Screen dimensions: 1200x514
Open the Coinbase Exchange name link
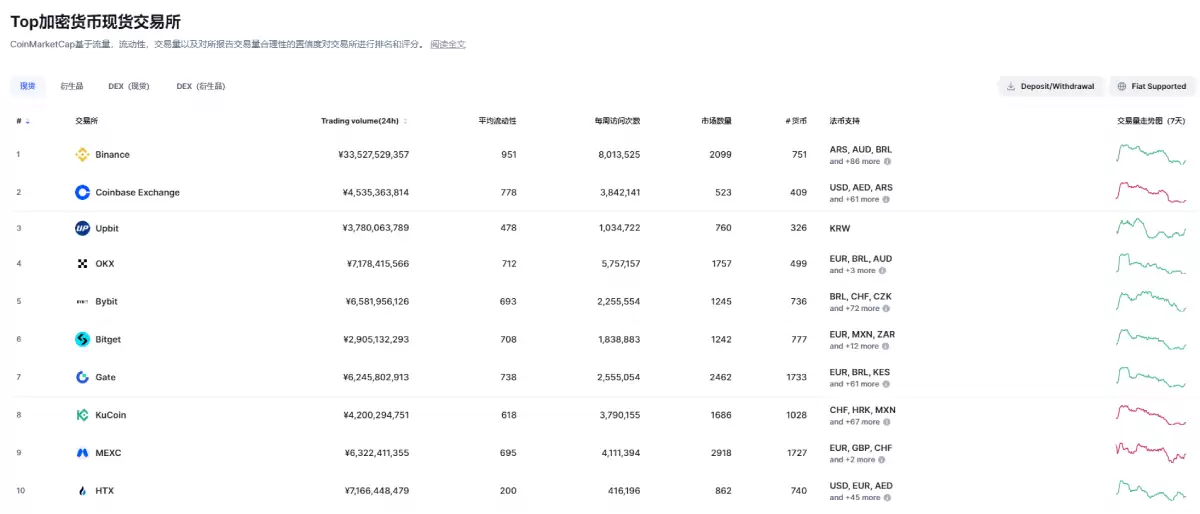point(137,192)
